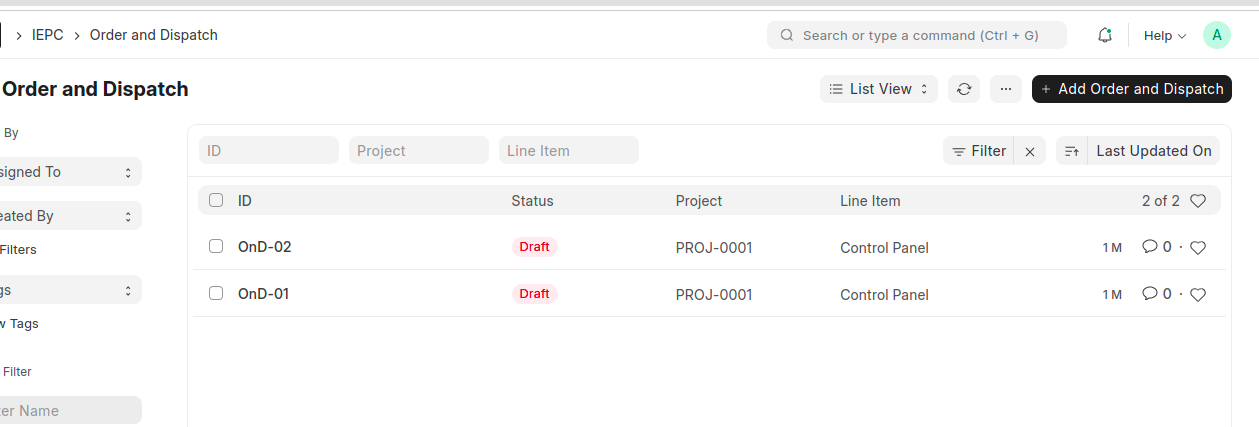The height and width of the screenshot is (427, 1259).
Task: Click the search command bar
Action: click(x=916, y=35)
